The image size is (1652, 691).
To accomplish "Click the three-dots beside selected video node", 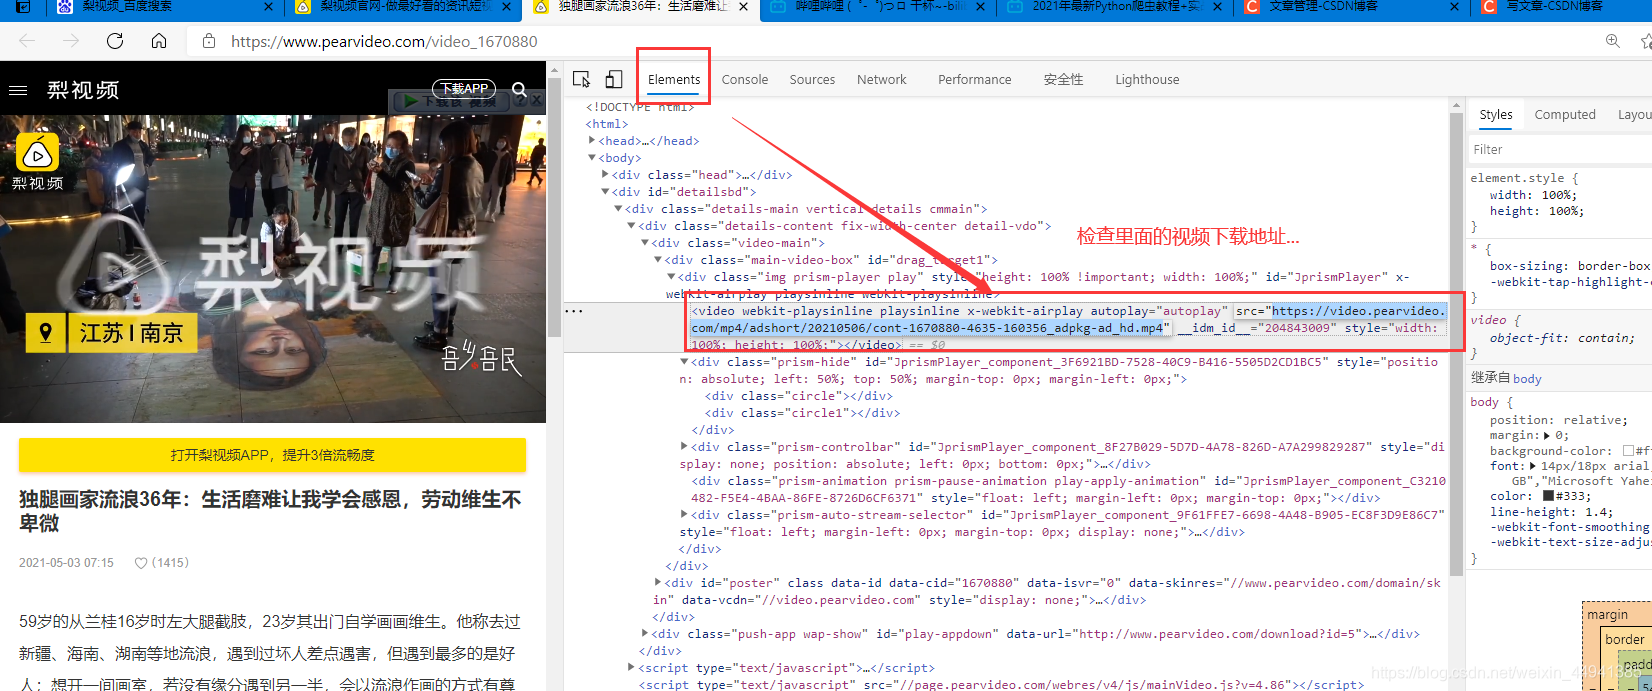I will point(574,311).
